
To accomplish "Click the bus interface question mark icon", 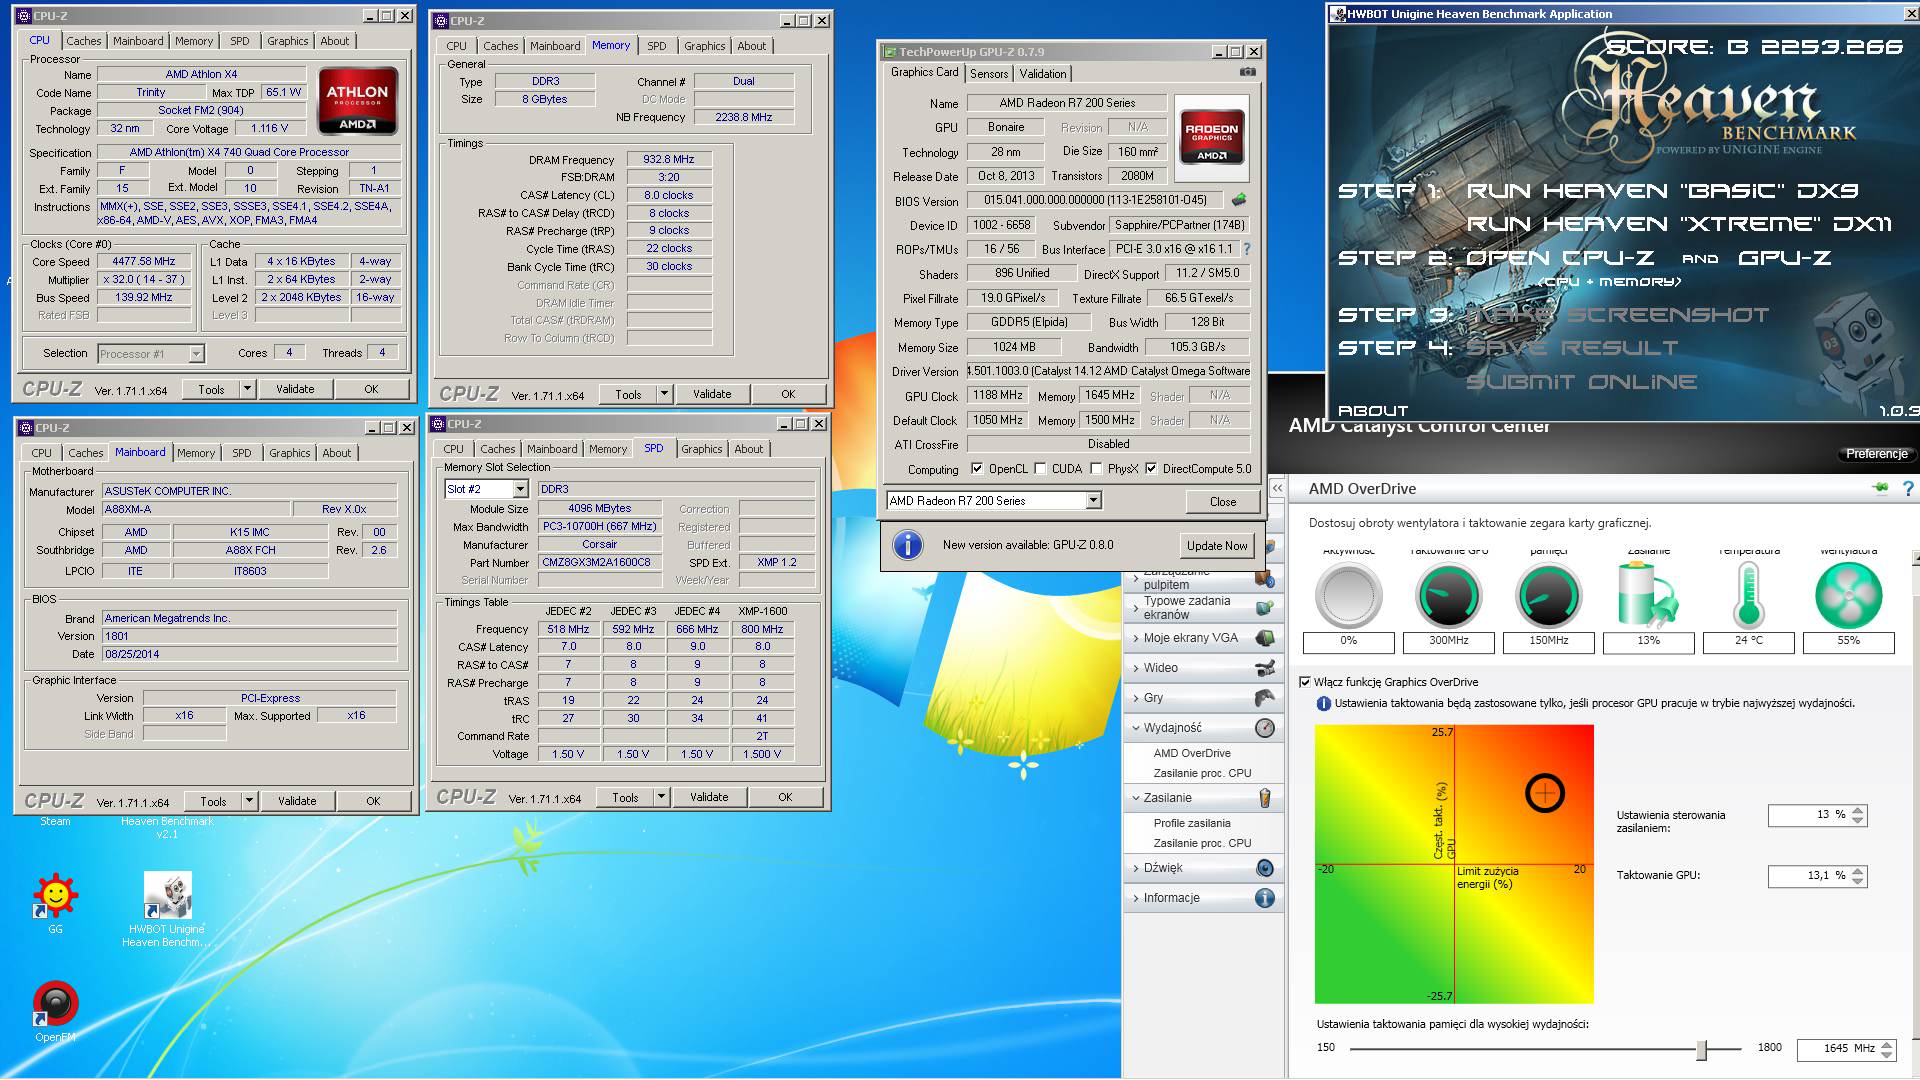I will tap(1247, 249).
